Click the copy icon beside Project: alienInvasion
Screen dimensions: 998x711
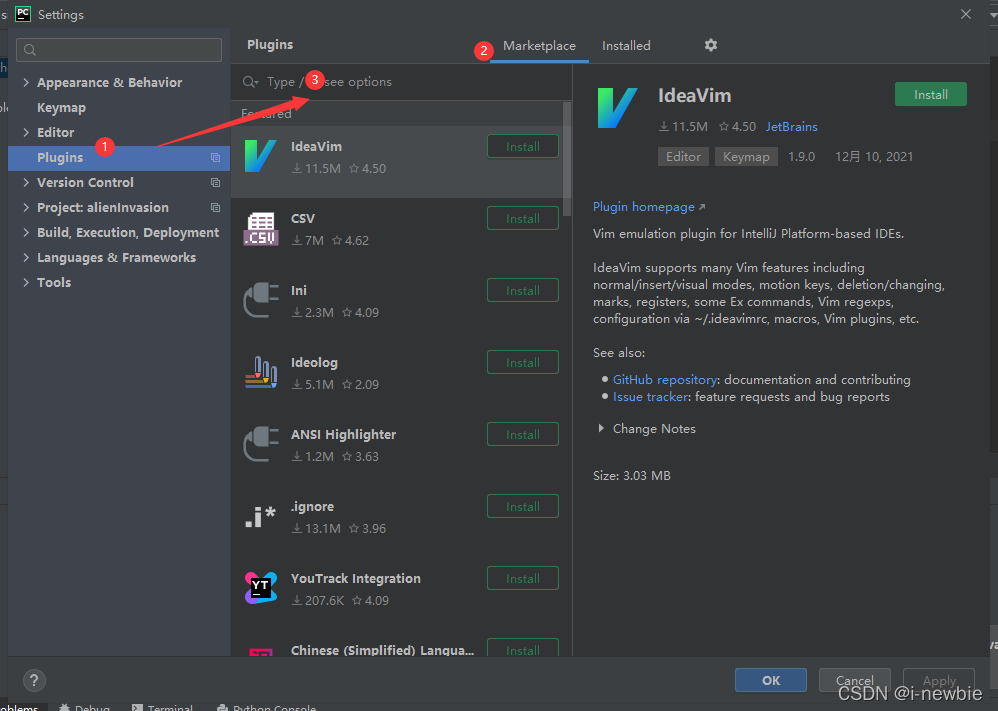(x=215, y=208)
